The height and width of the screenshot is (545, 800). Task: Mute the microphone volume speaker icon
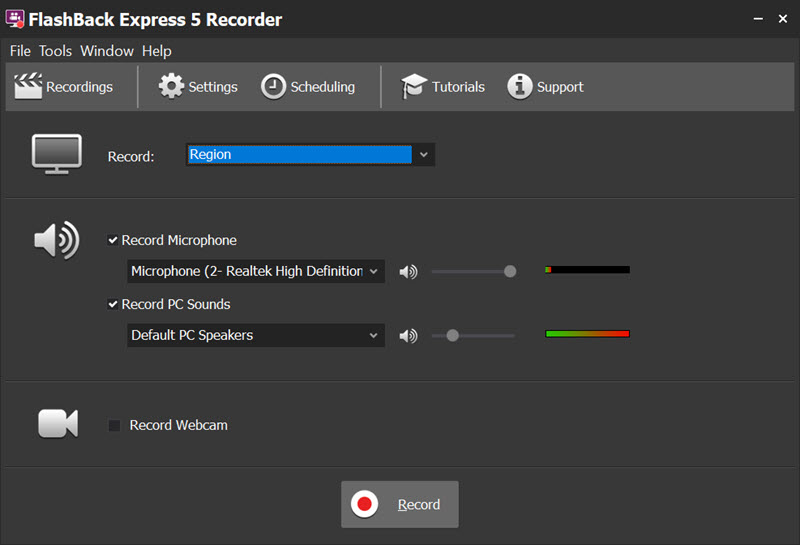(408, 271)
